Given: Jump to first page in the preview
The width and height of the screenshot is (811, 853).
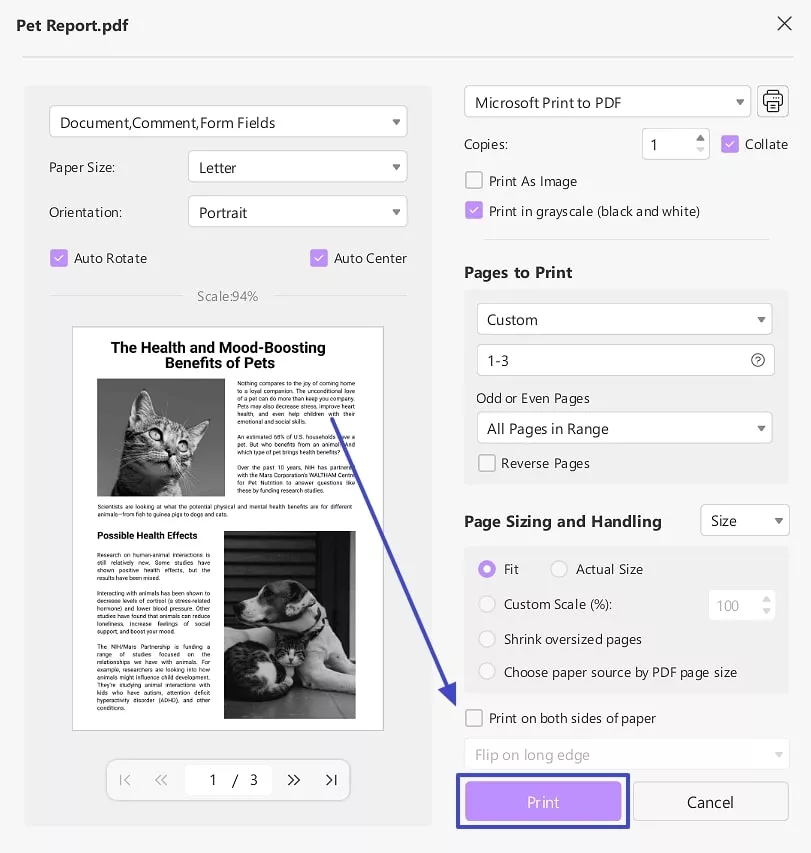Looking at the screenshot, I should [124, 780].
